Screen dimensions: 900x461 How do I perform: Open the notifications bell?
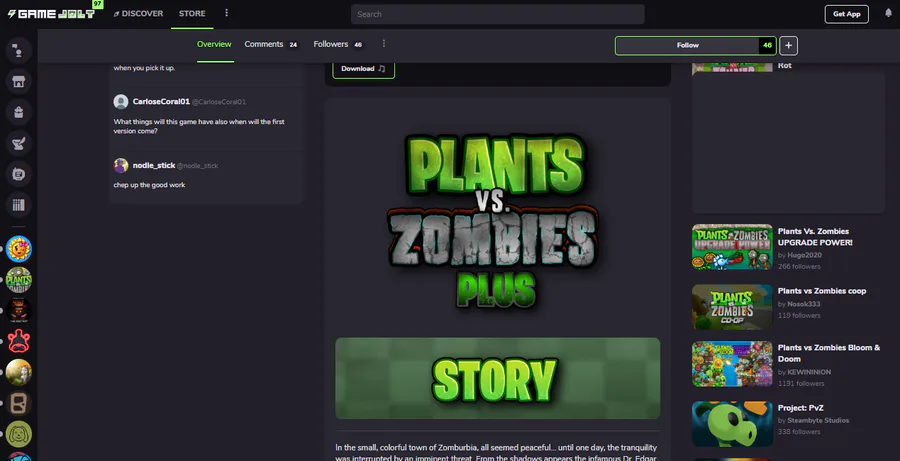[889, 13]
